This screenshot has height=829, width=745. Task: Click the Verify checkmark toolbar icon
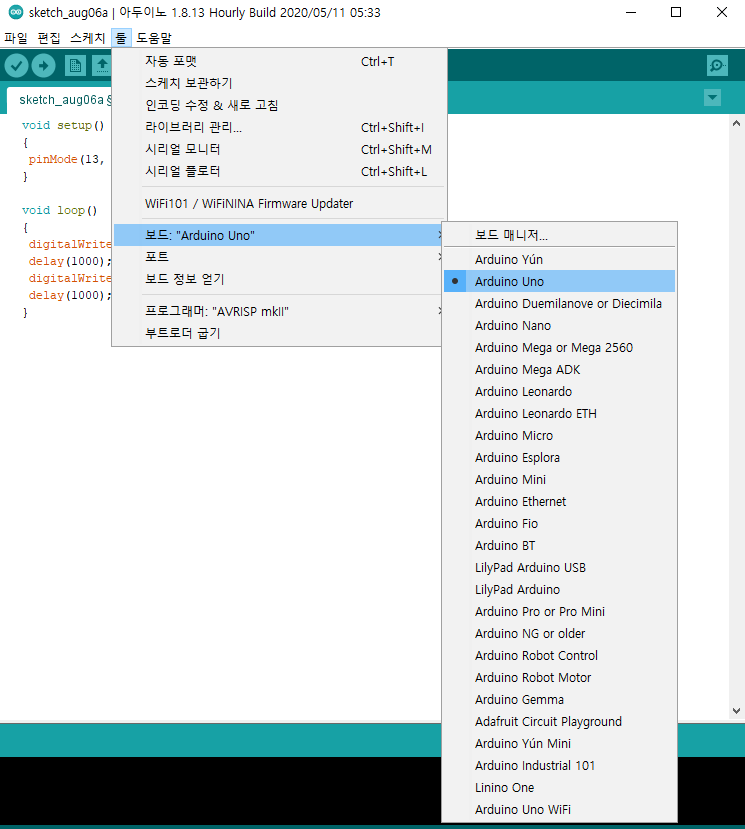[16, 66]
